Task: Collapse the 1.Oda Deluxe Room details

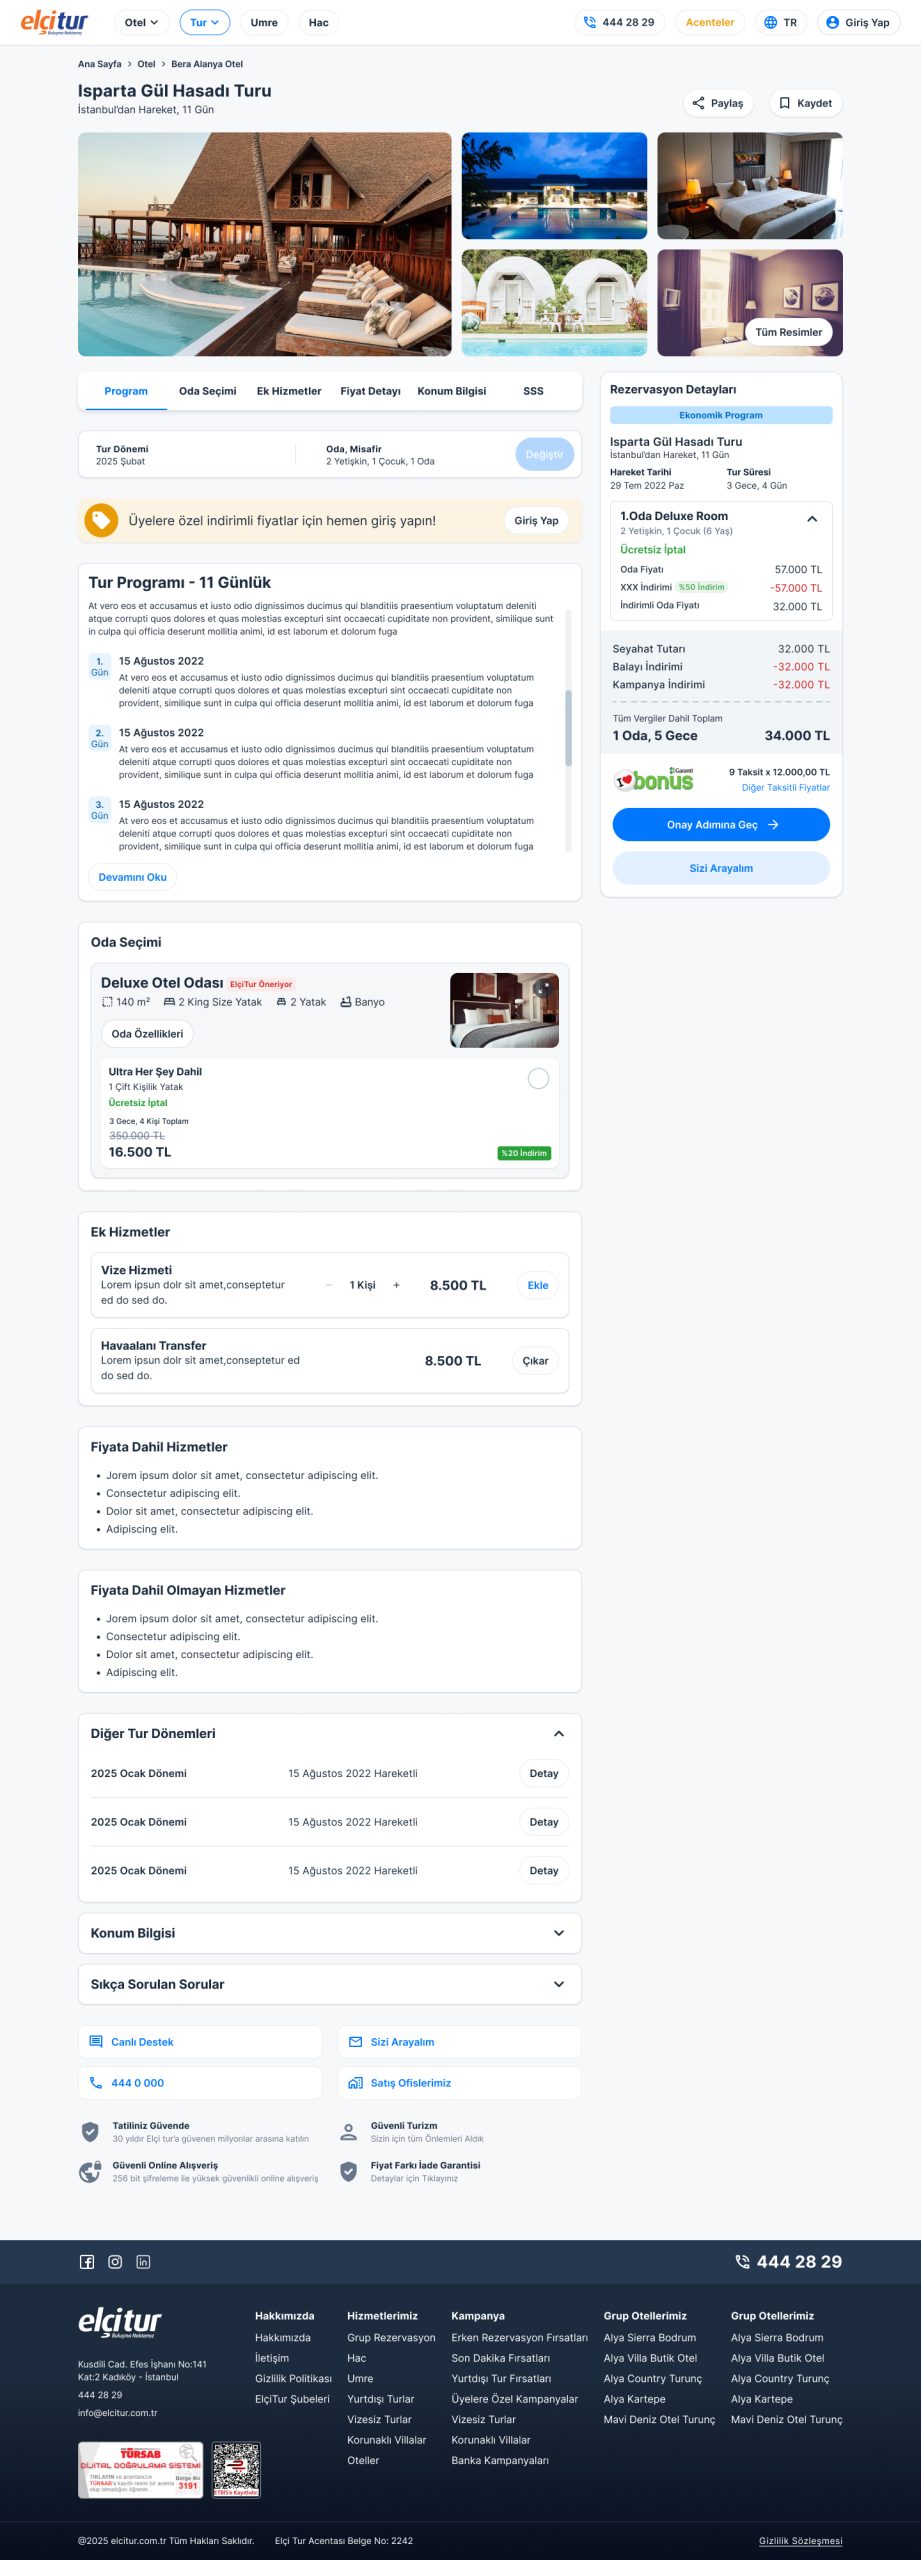Action: pyautogui.click(x=812, y=519)
